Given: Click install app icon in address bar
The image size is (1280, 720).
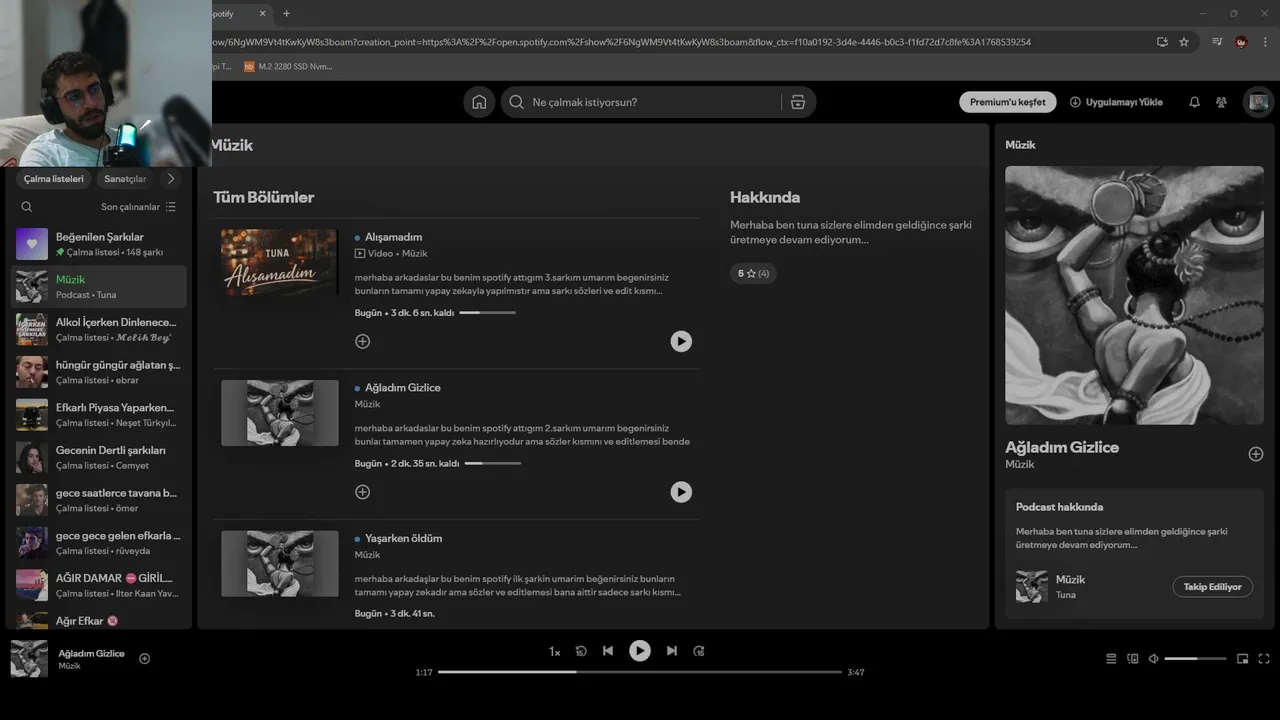Looking at the screenshot, I should tap(1162, 42).
